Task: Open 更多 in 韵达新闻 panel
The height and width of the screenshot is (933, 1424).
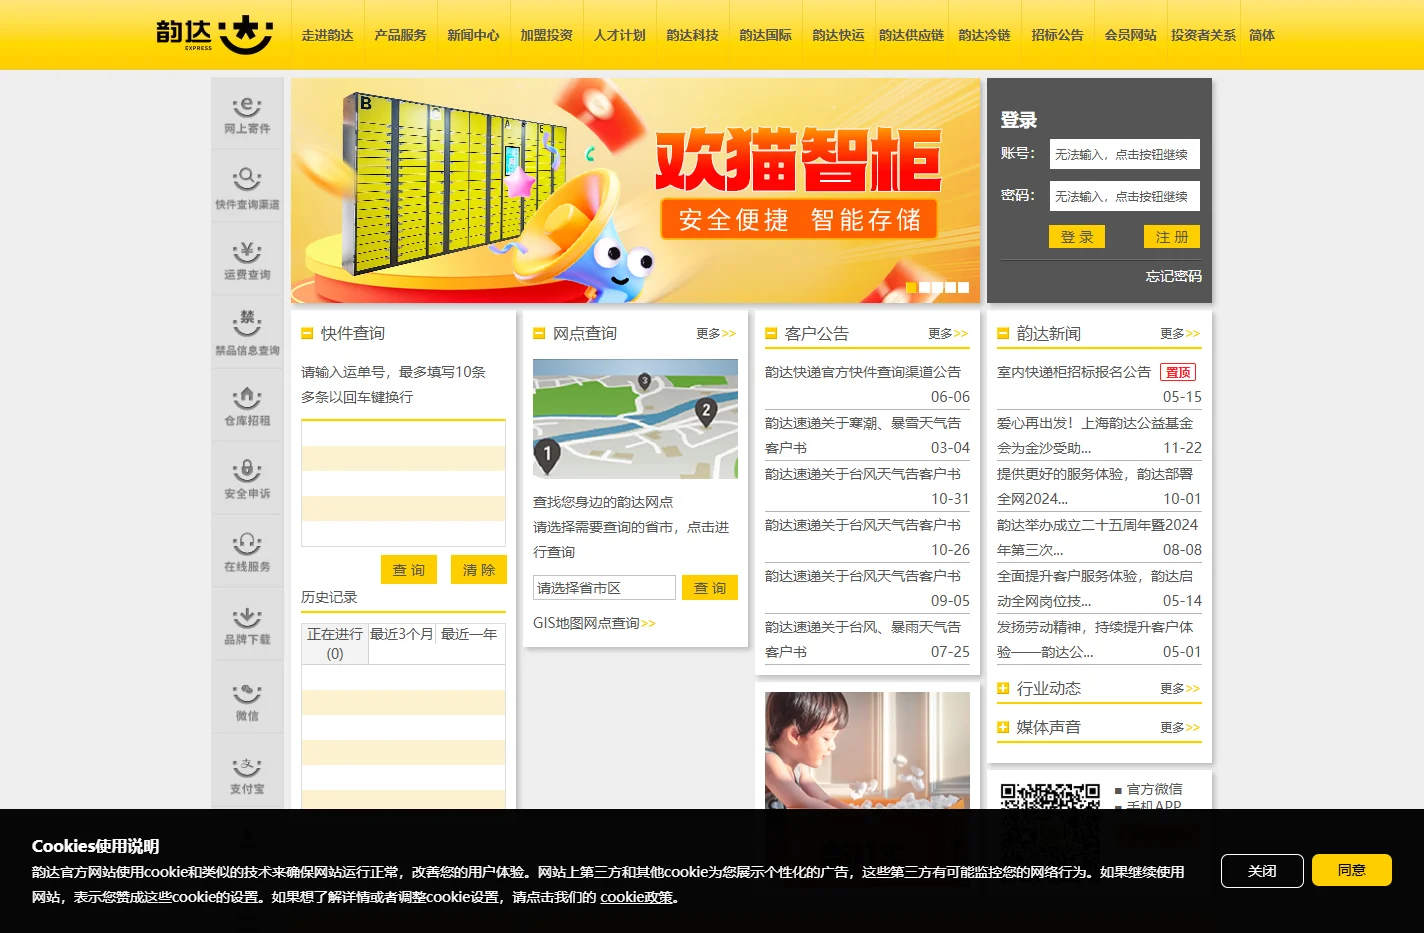Action: [1180, 333]
